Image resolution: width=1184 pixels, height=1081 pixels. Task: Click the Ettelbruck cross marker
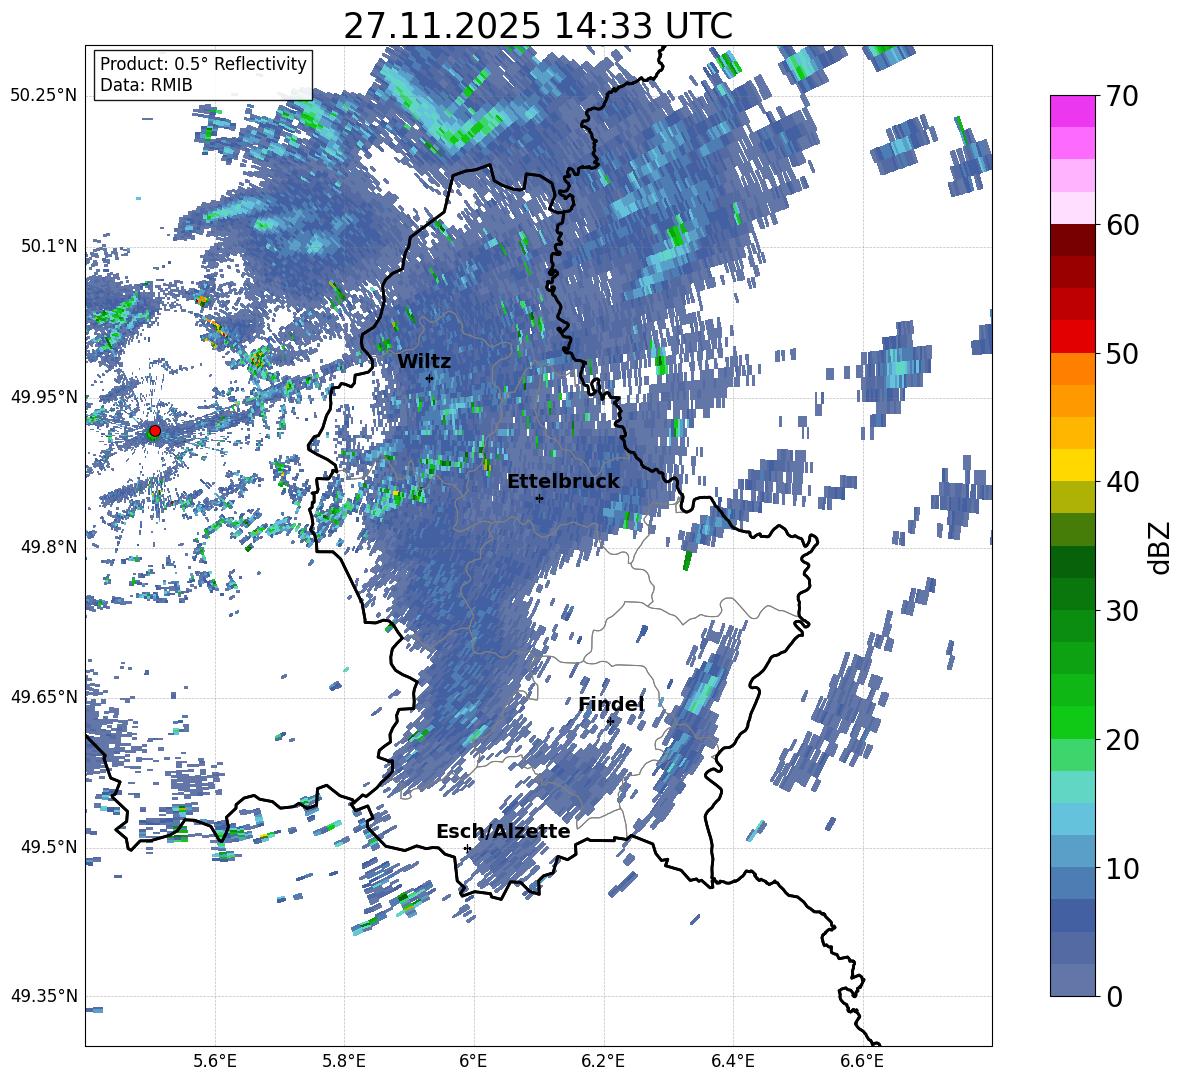pos(539,498)
